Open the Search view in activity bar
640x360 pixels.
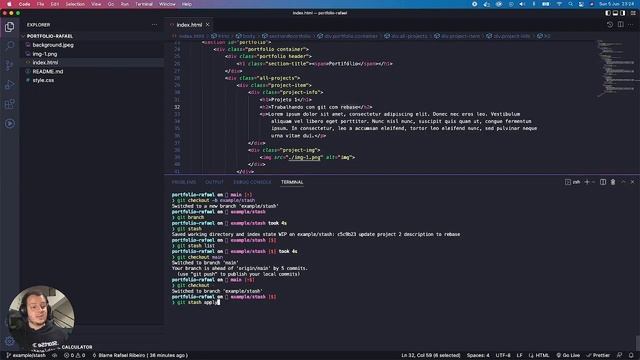tap(9, 45)
